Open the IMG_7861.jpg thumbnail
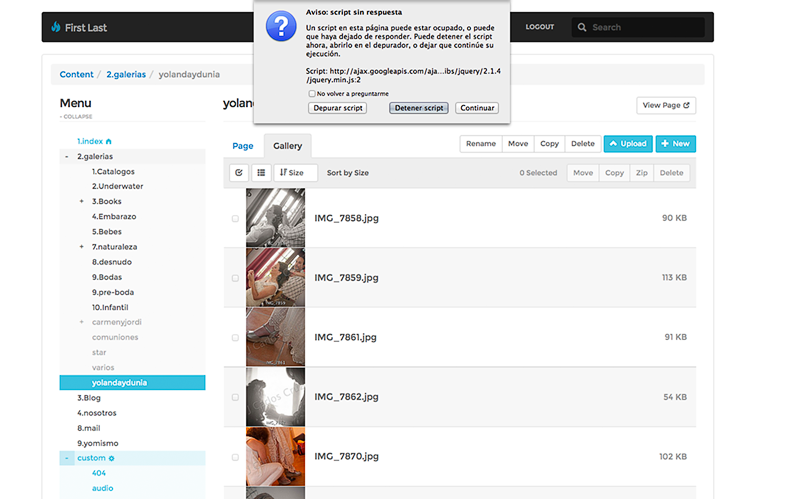 [x=276, y=337]
